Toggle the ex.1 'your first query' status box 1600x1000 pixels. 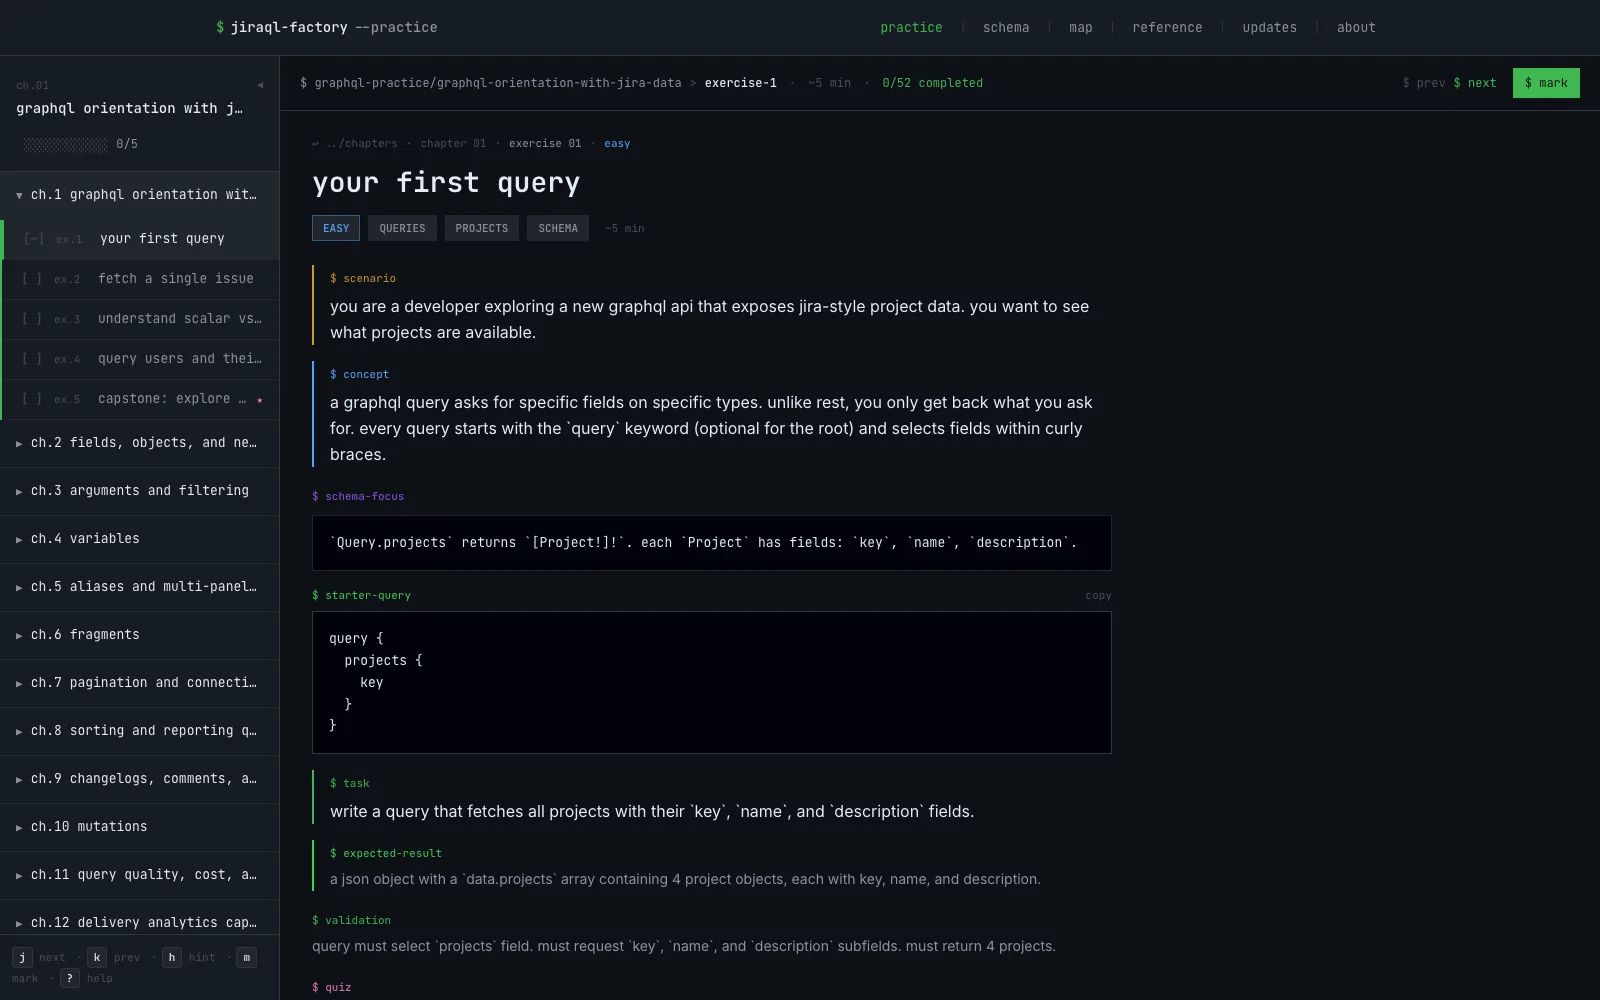[34, 239]
